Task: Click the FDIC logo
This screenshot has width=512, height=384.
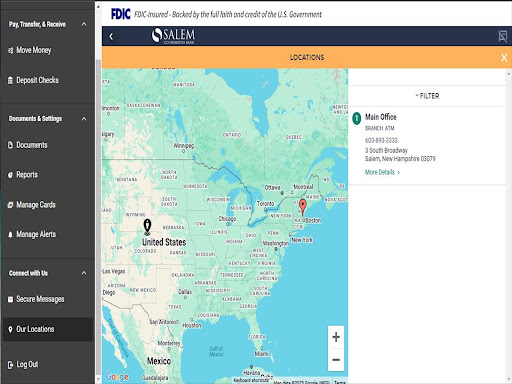Action: (120, 14)
